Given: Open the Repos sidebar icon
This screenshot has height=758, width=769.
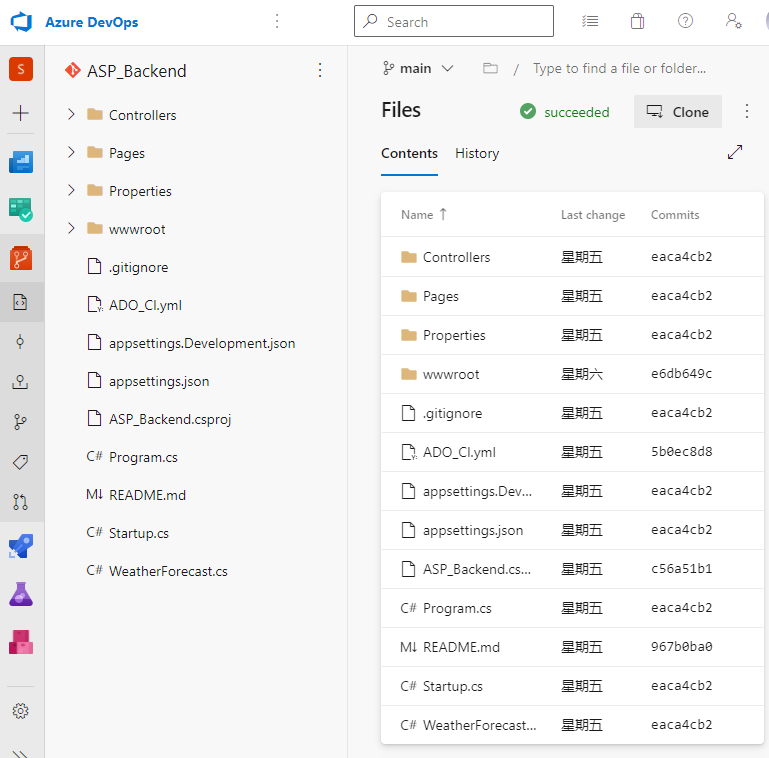Looking at the screenshot, I should pos(21,258).
